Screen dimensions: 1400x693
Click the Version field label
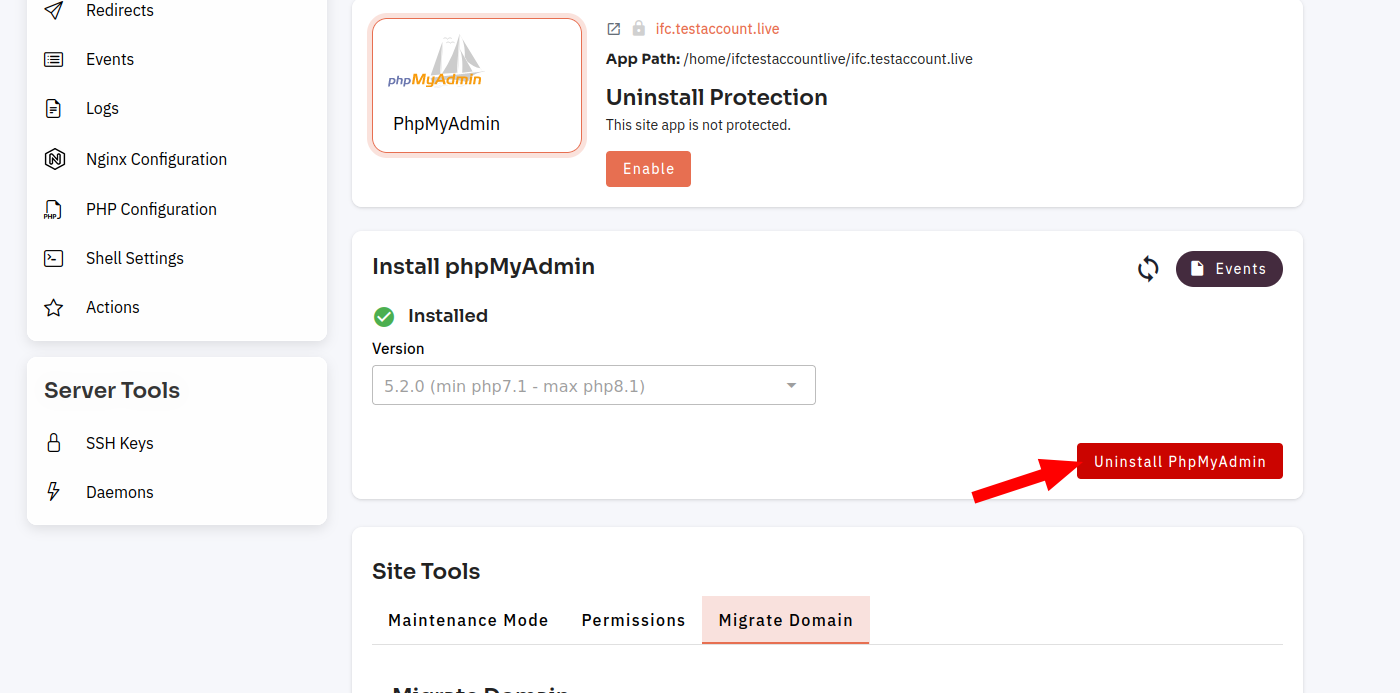pos(398,349)
